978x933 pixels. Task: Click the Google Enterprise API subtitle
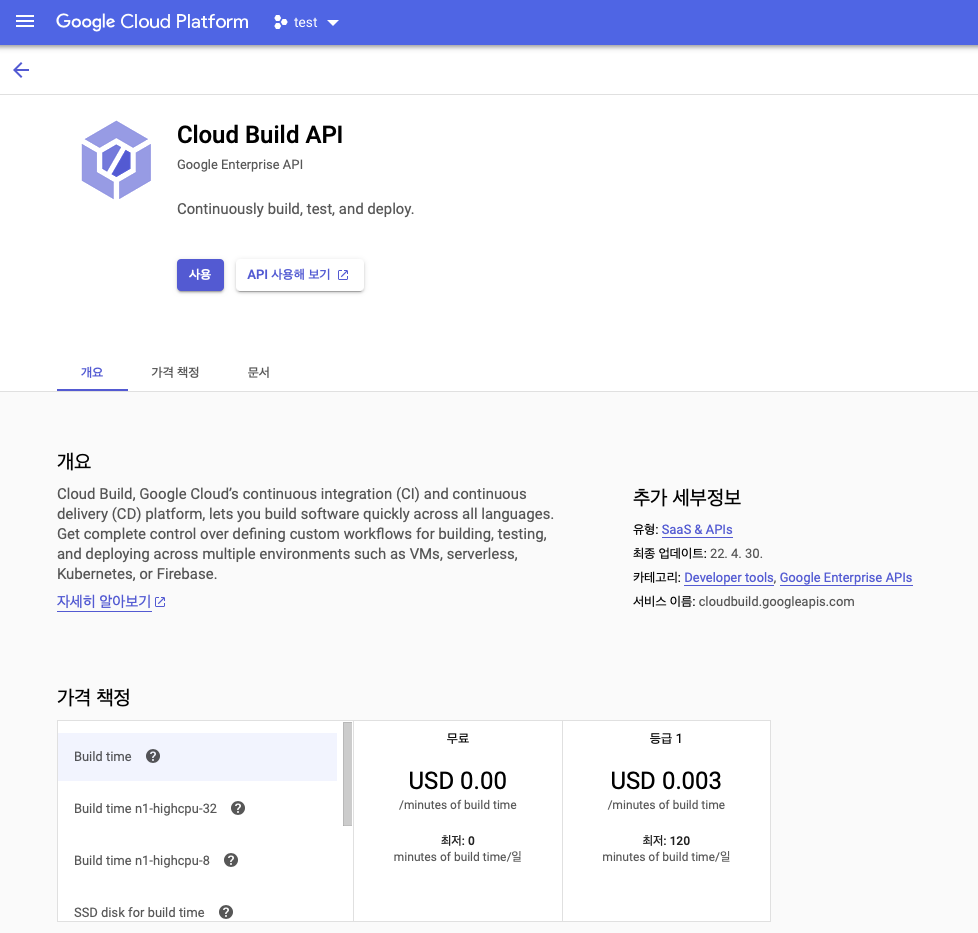coord(240,165)
